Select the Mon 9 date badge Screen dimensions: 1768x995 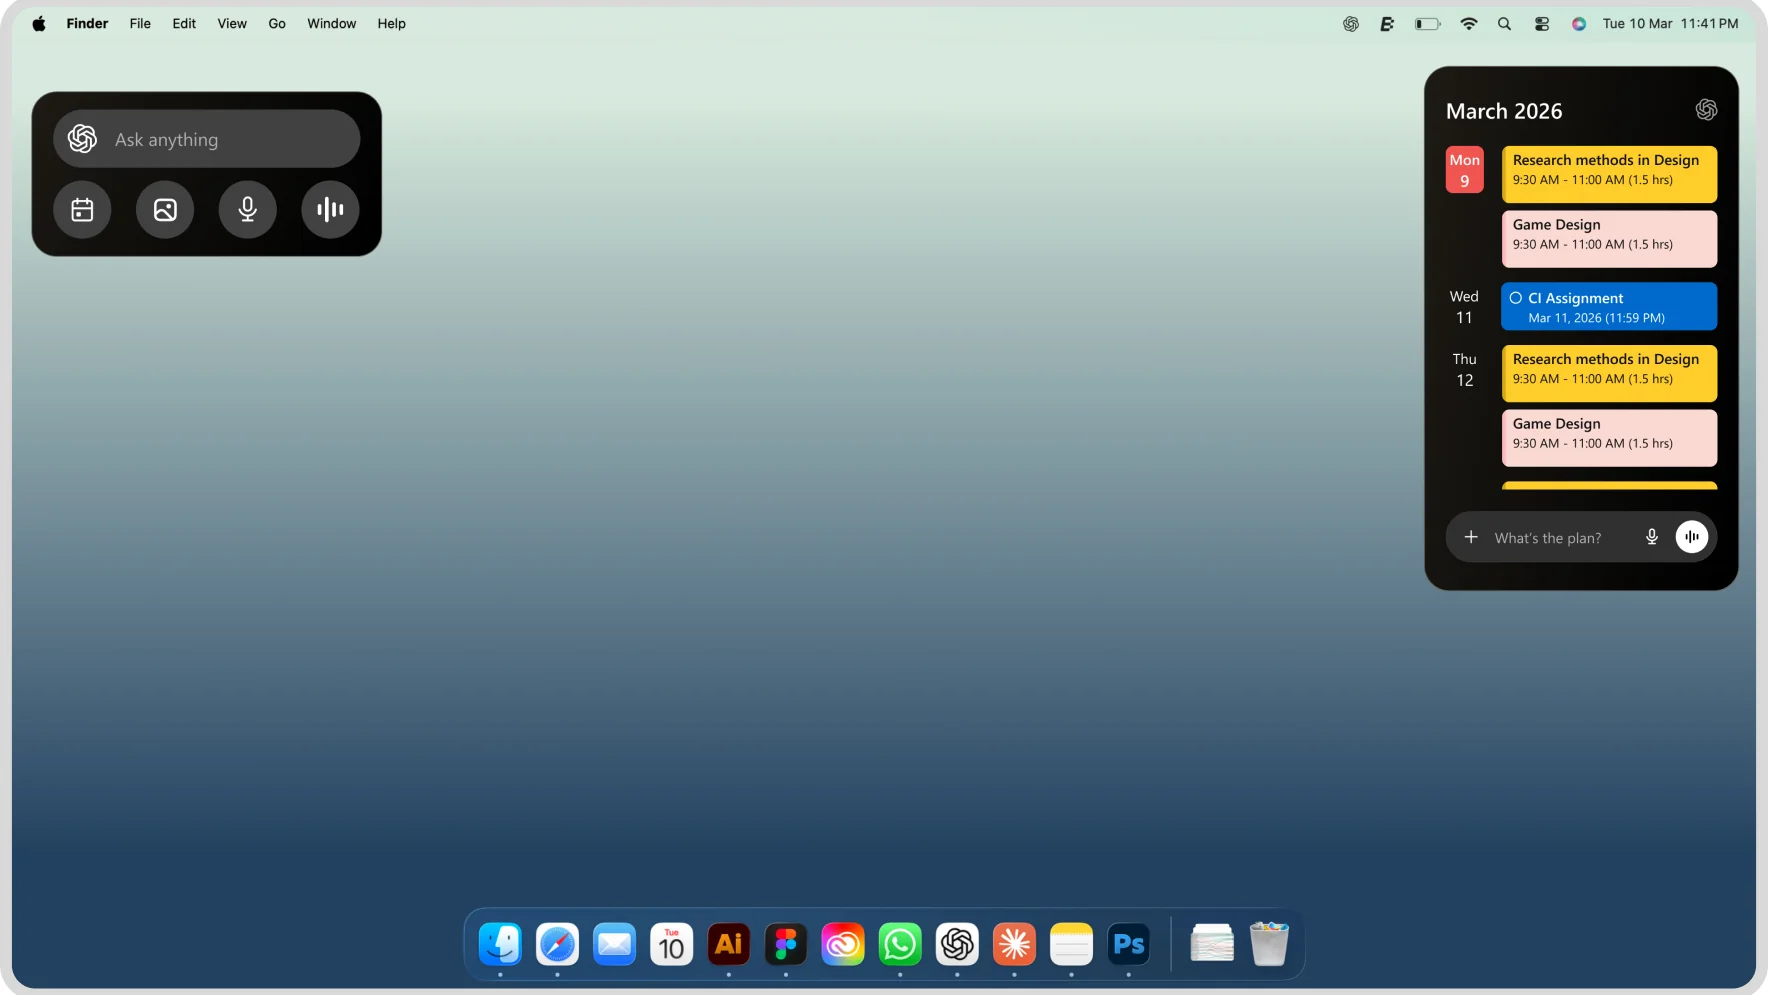click(x=1464, y=170)
